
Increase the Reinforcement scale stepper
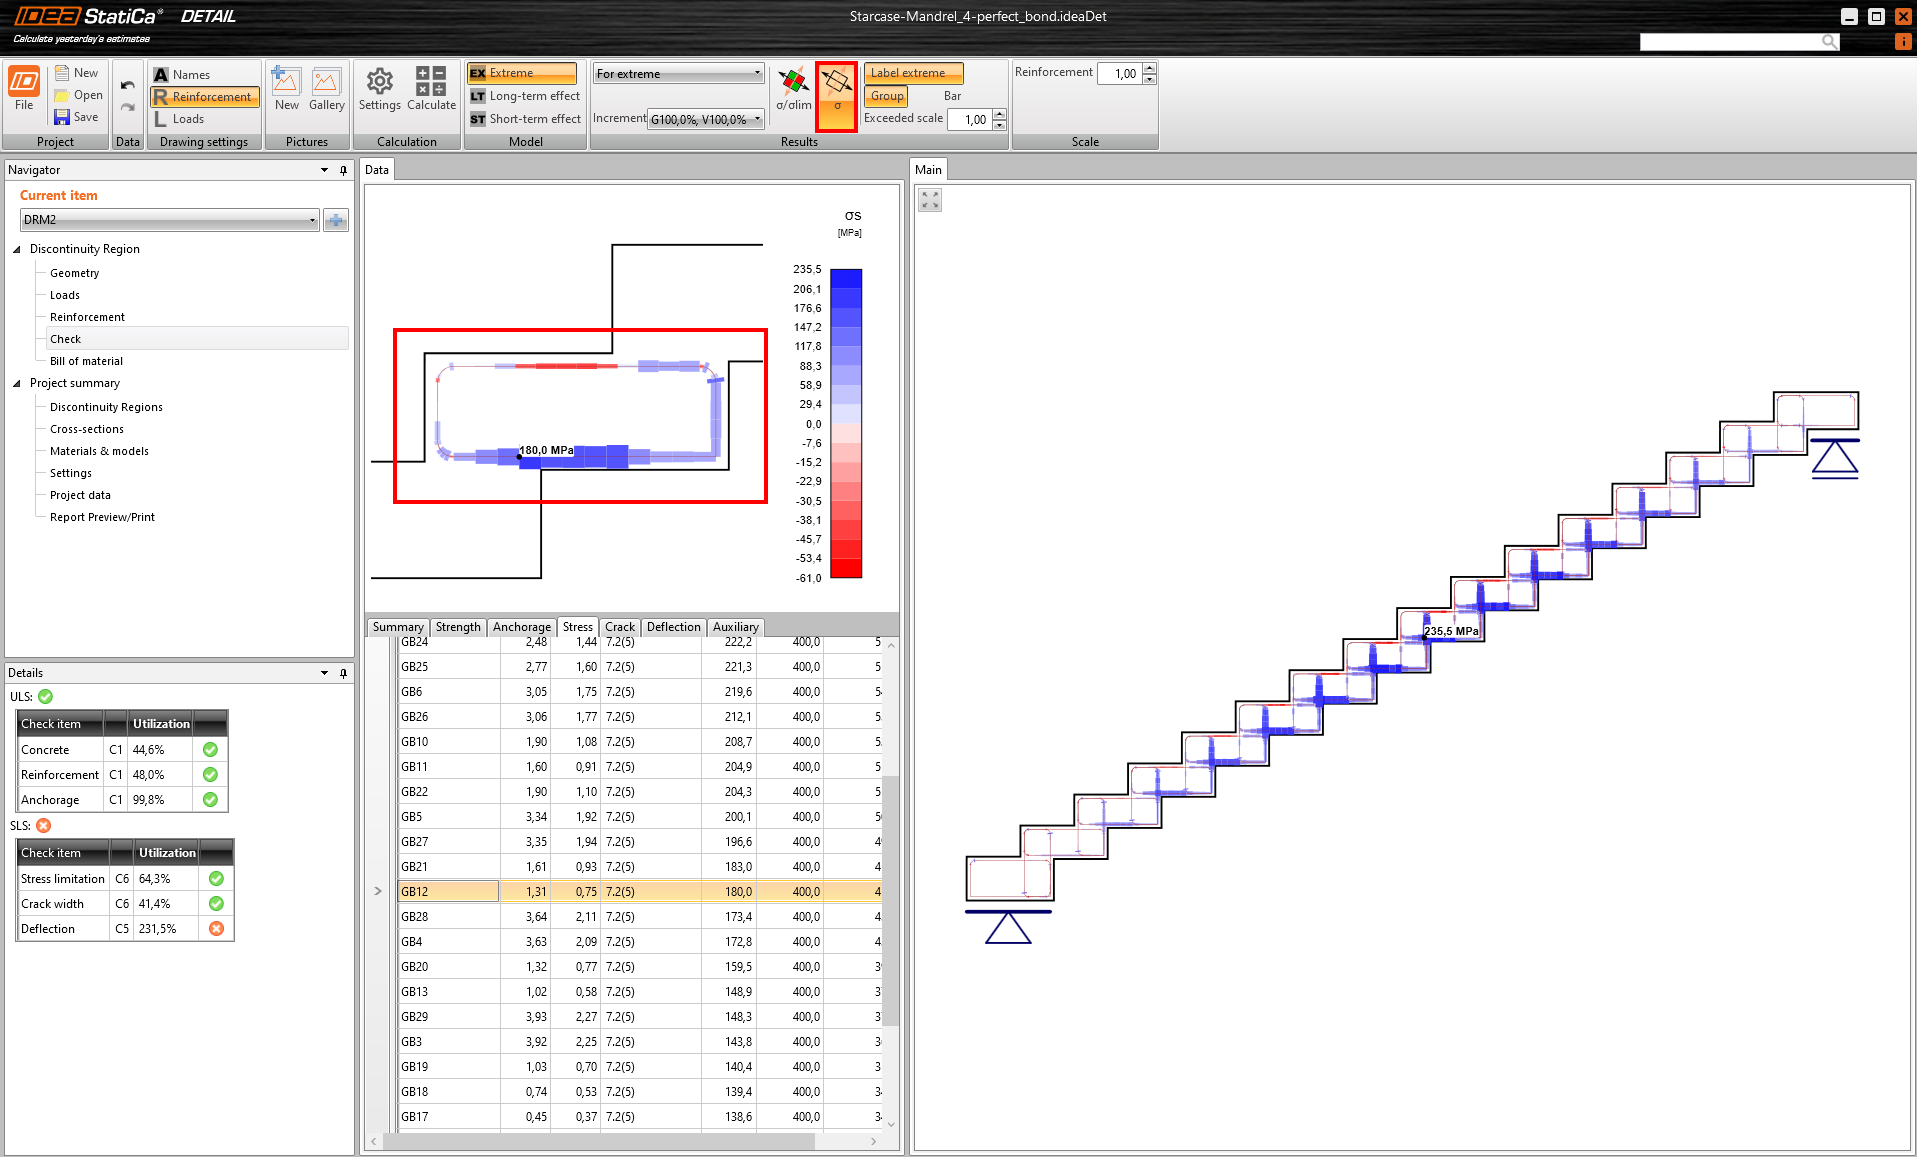(x=1150, y=68)
